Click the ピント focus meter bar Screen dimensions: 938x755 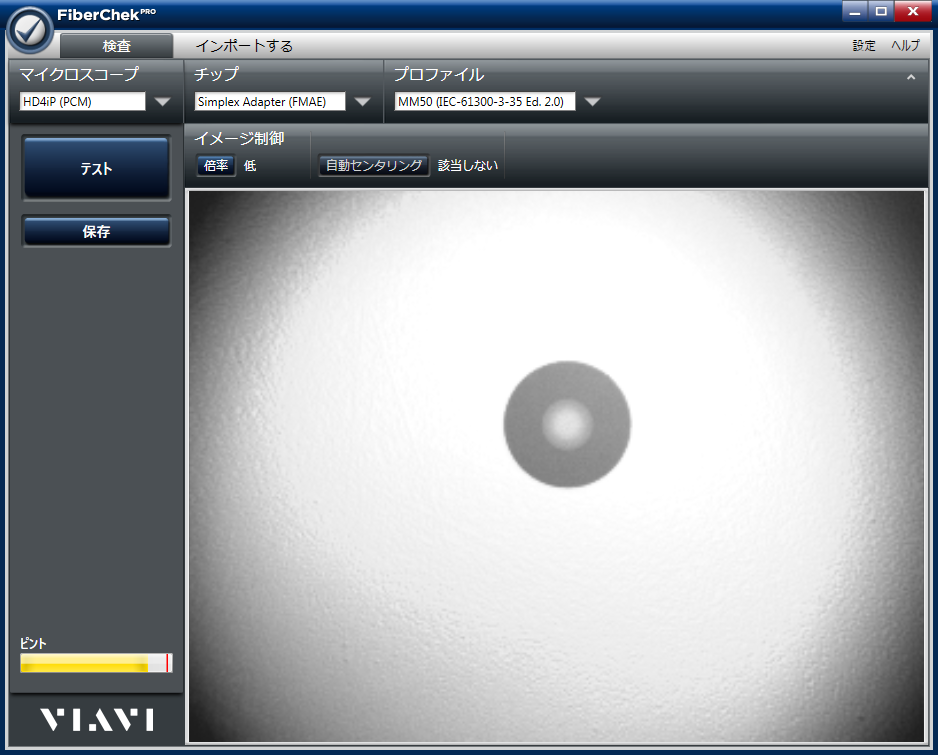96,663
